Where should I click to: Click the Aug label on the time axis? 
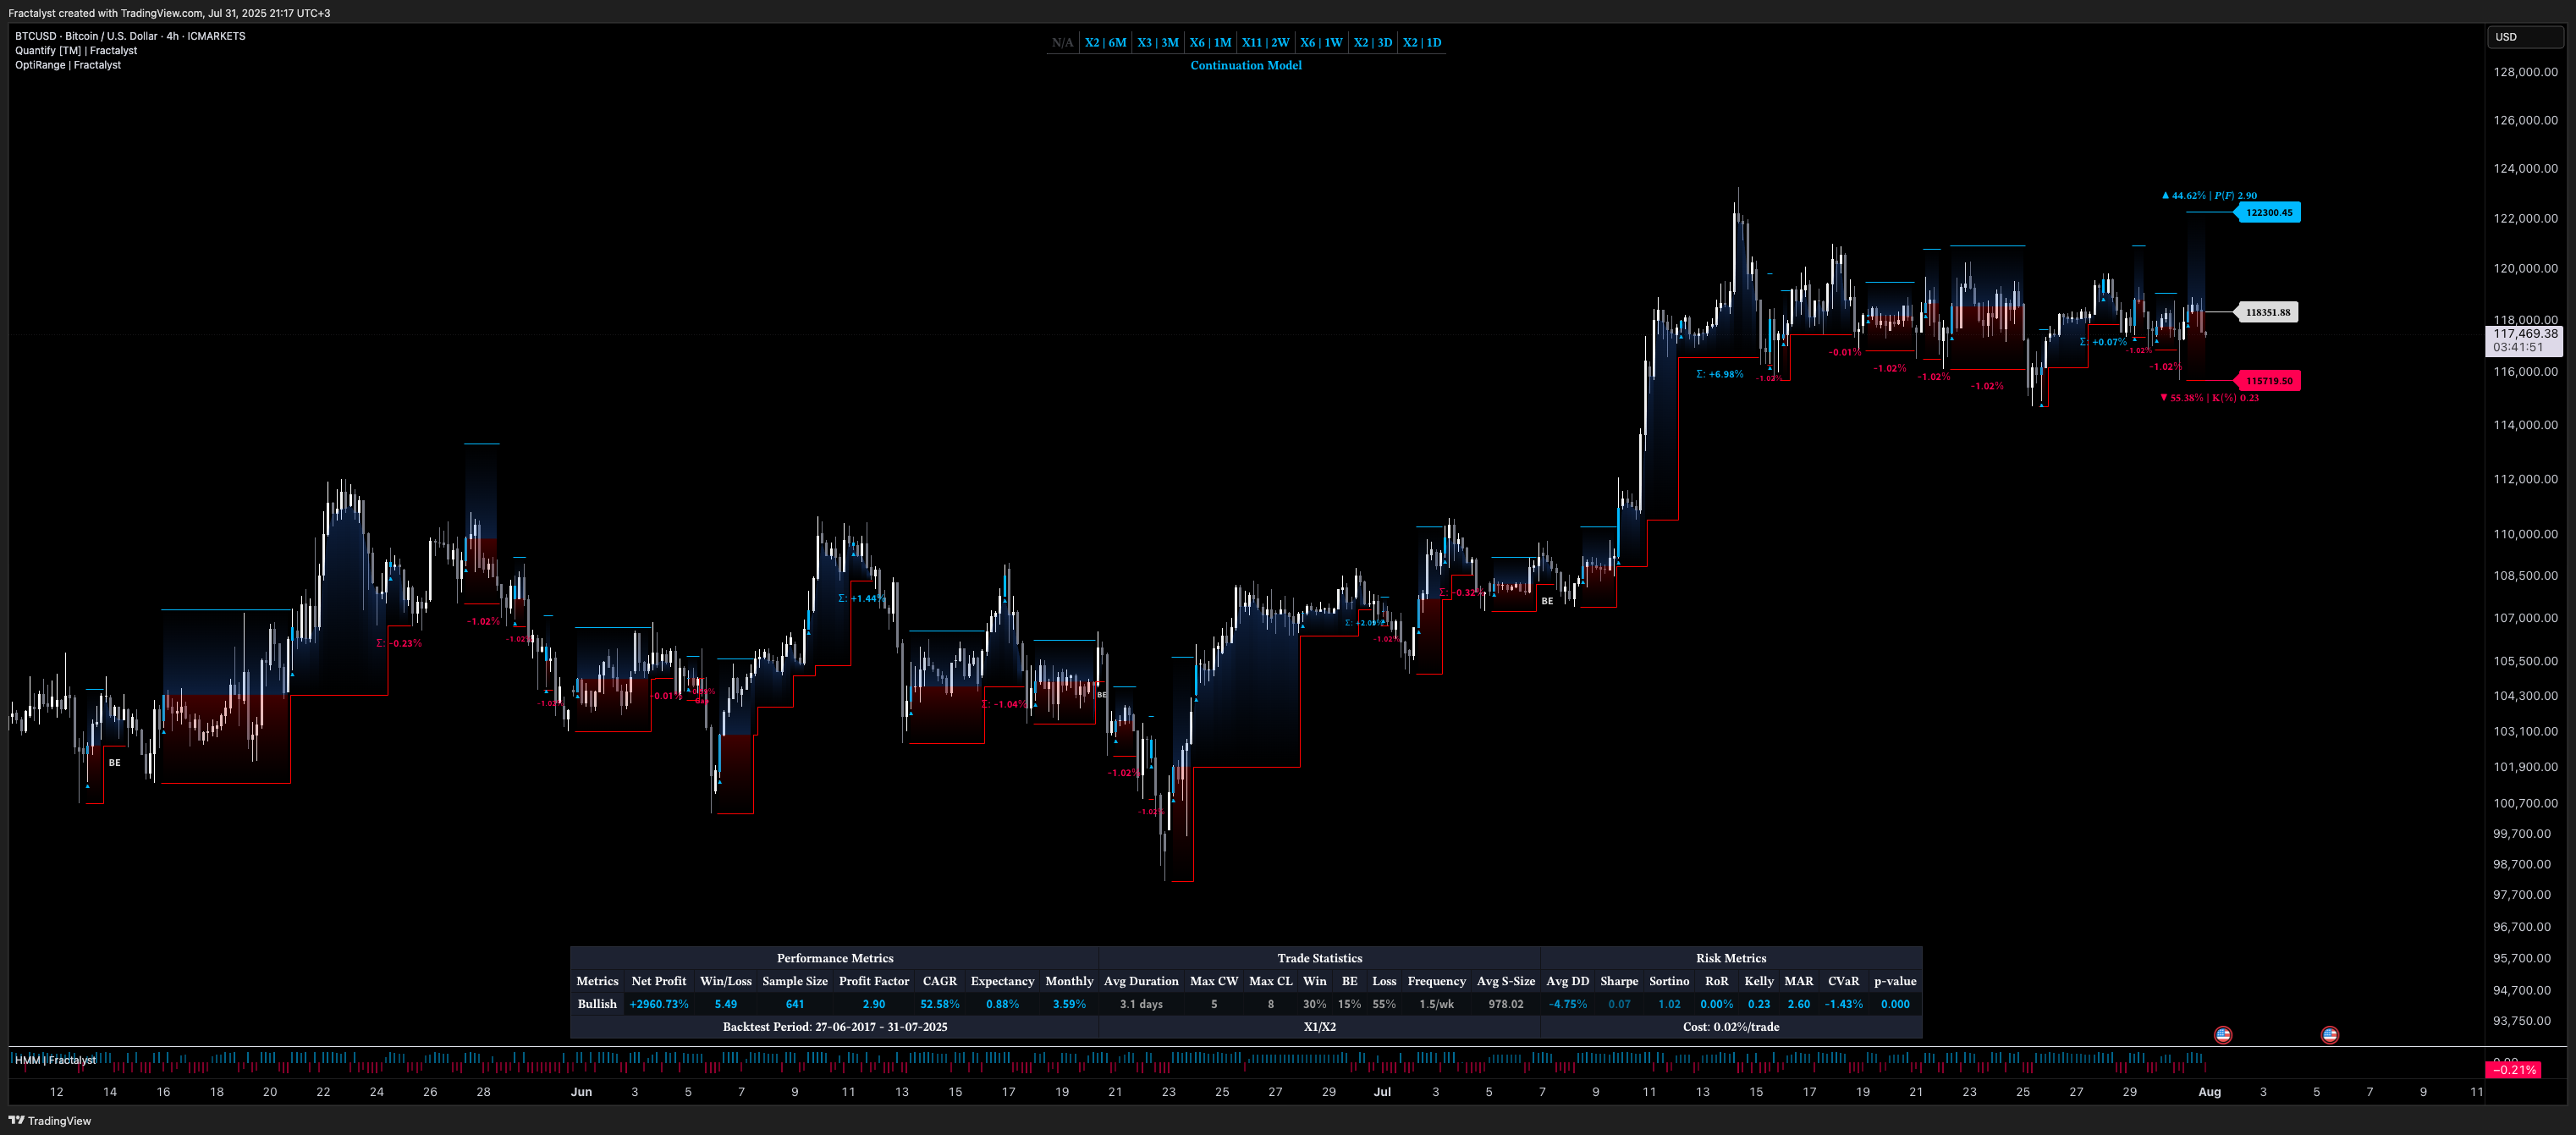(x=2209, y=1092)
